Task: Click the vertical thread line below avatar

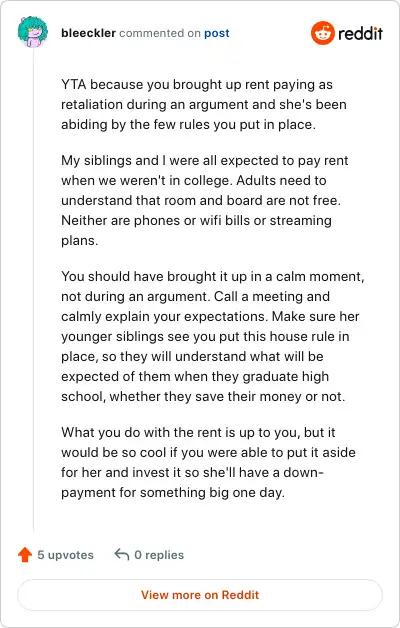Action: click(33, 288)
